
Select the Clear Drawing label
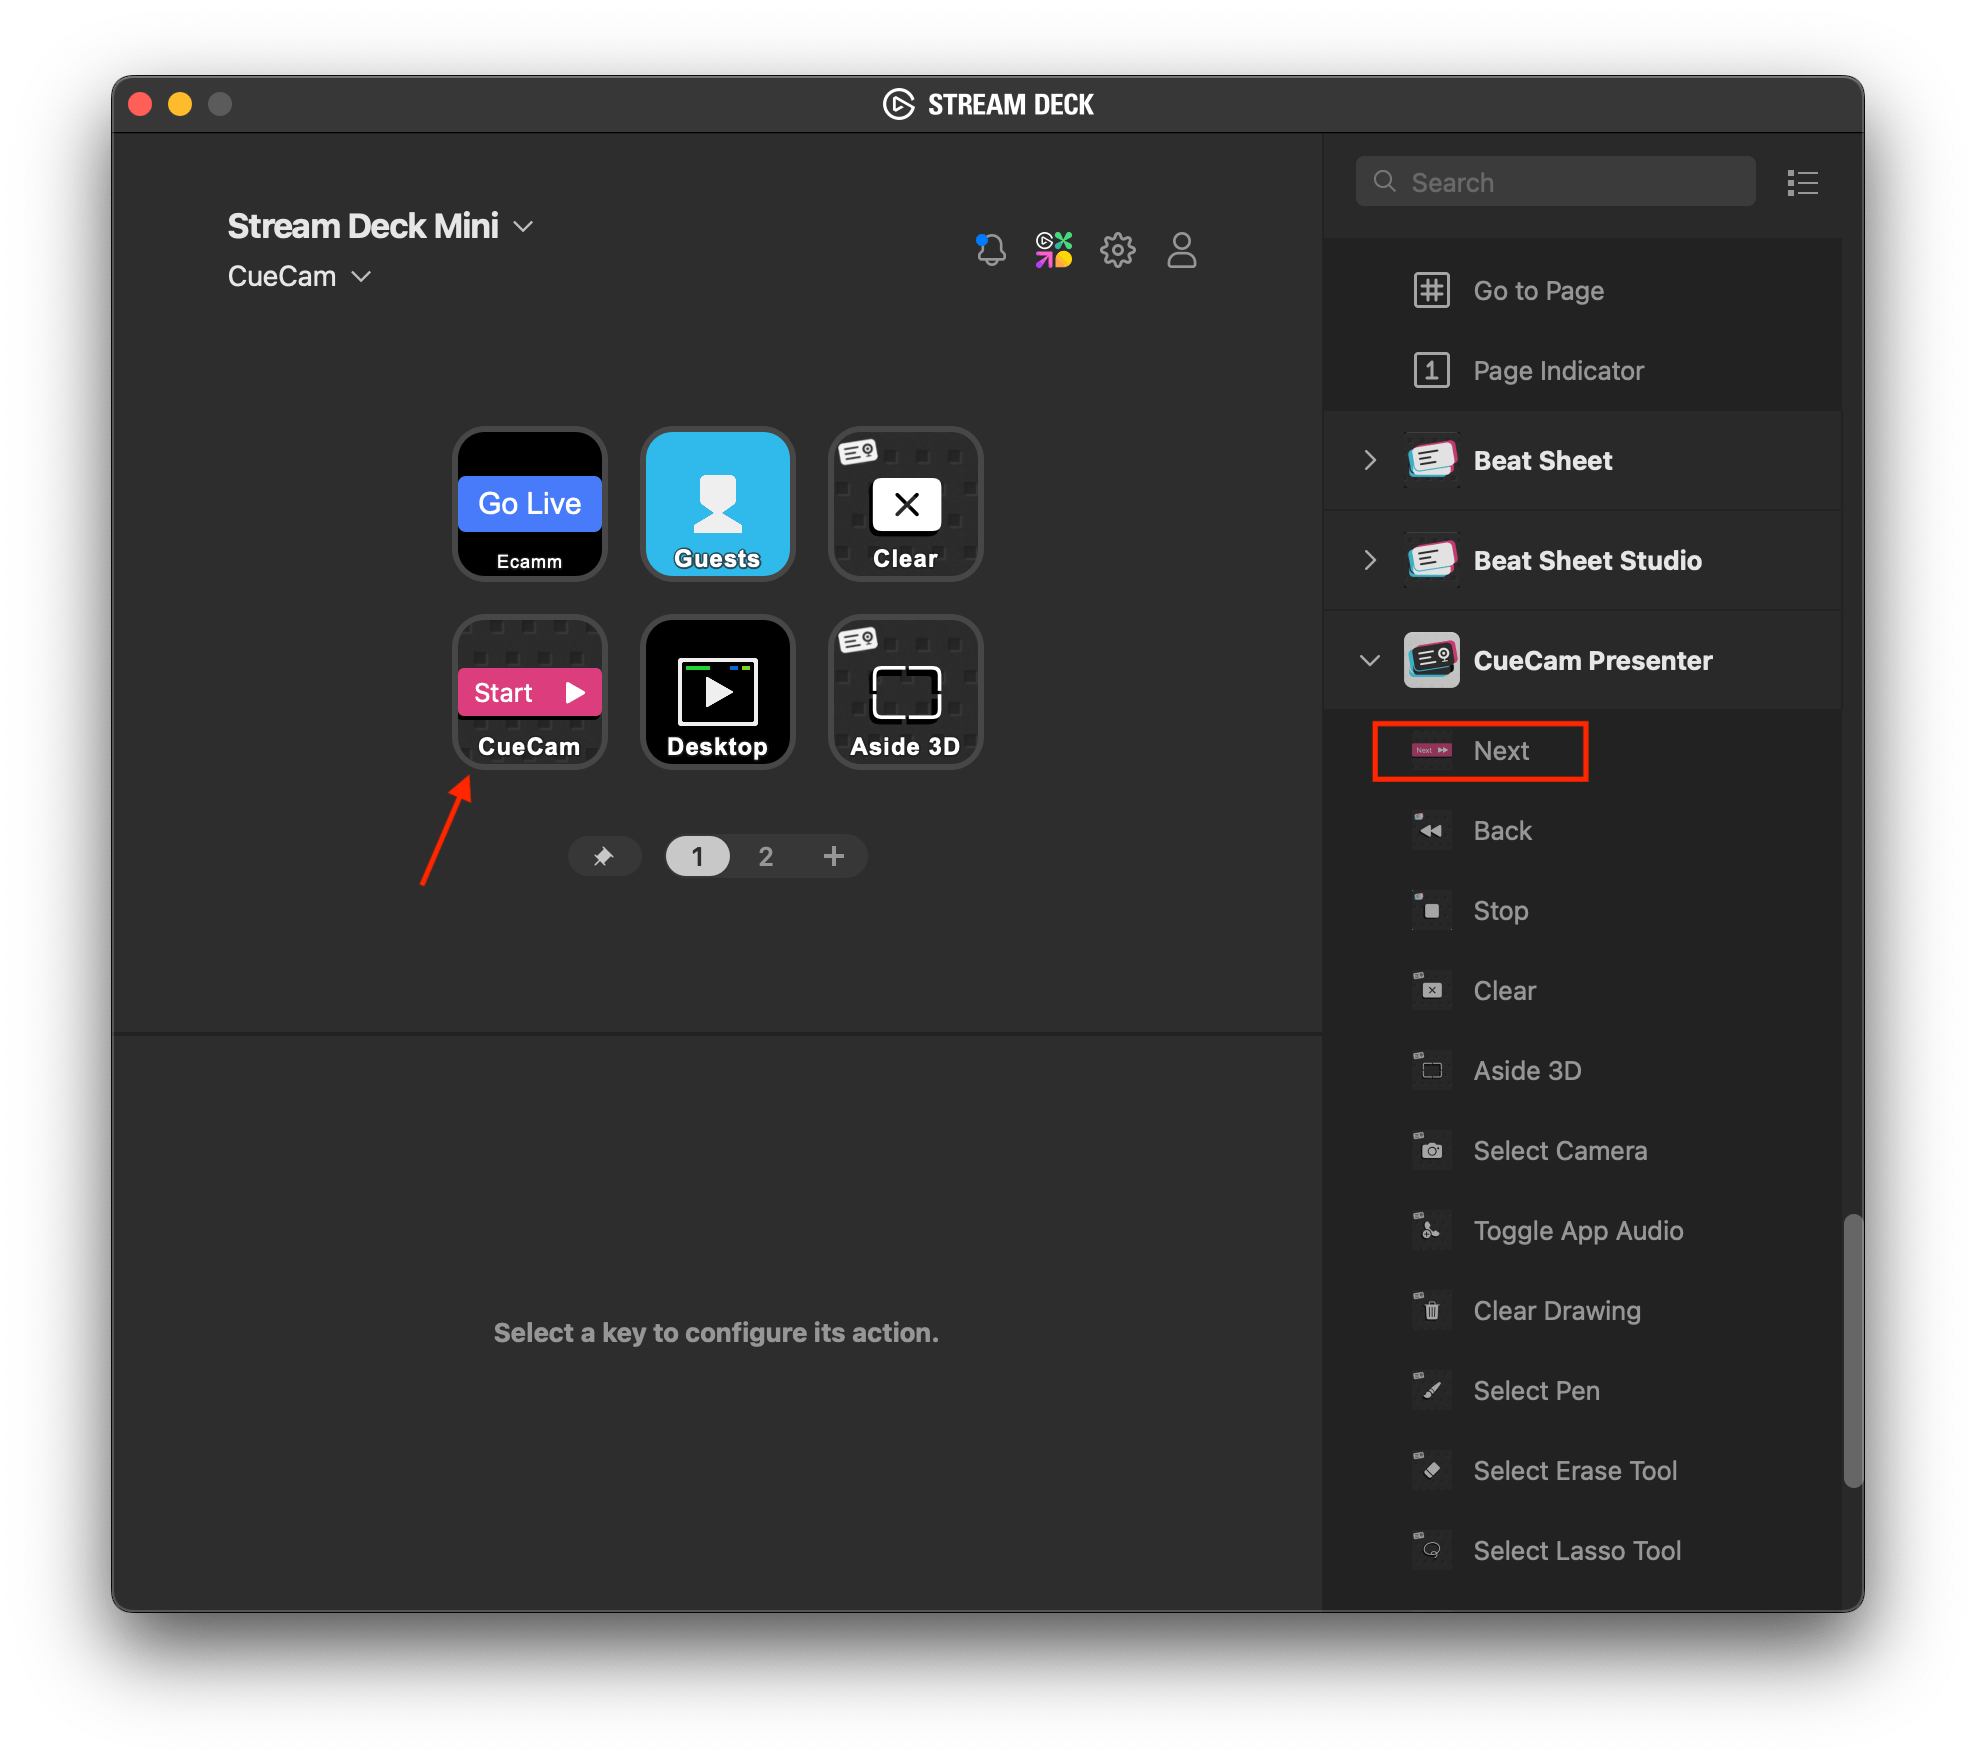point(1557,1310)
